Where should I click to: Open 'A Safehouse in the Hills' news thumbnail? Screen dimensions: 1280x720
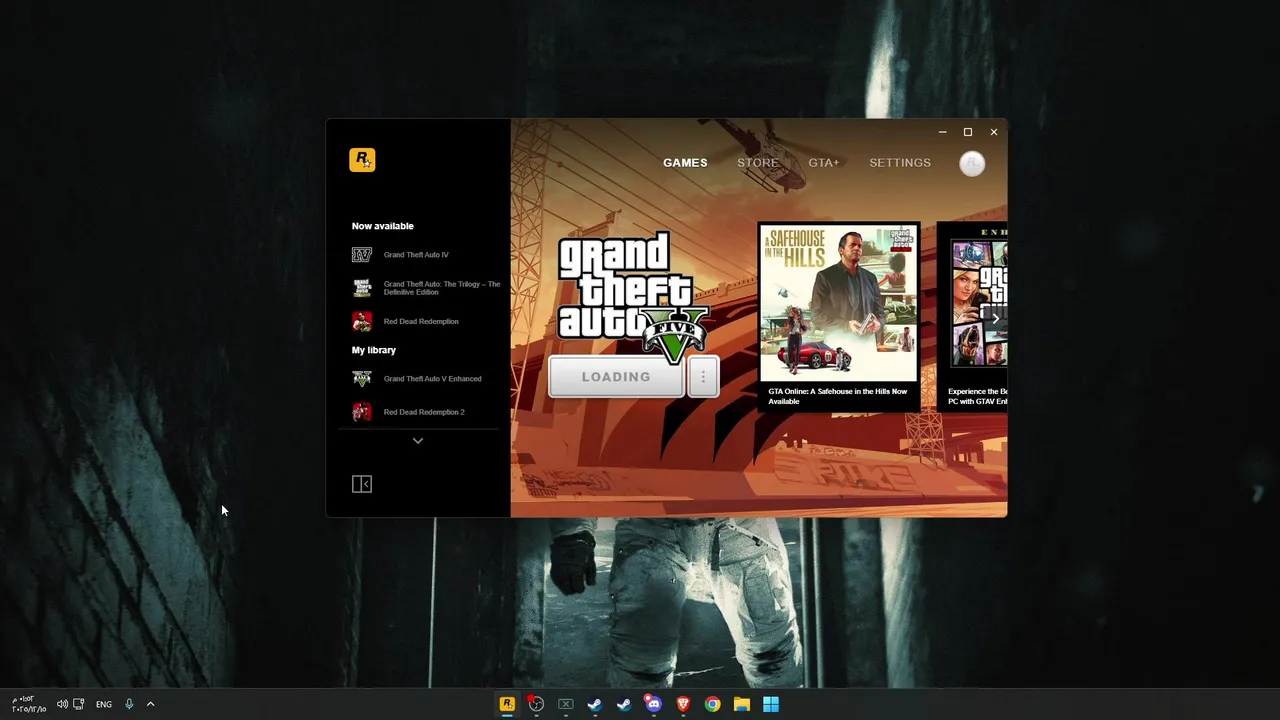click(x=838, y=303)
